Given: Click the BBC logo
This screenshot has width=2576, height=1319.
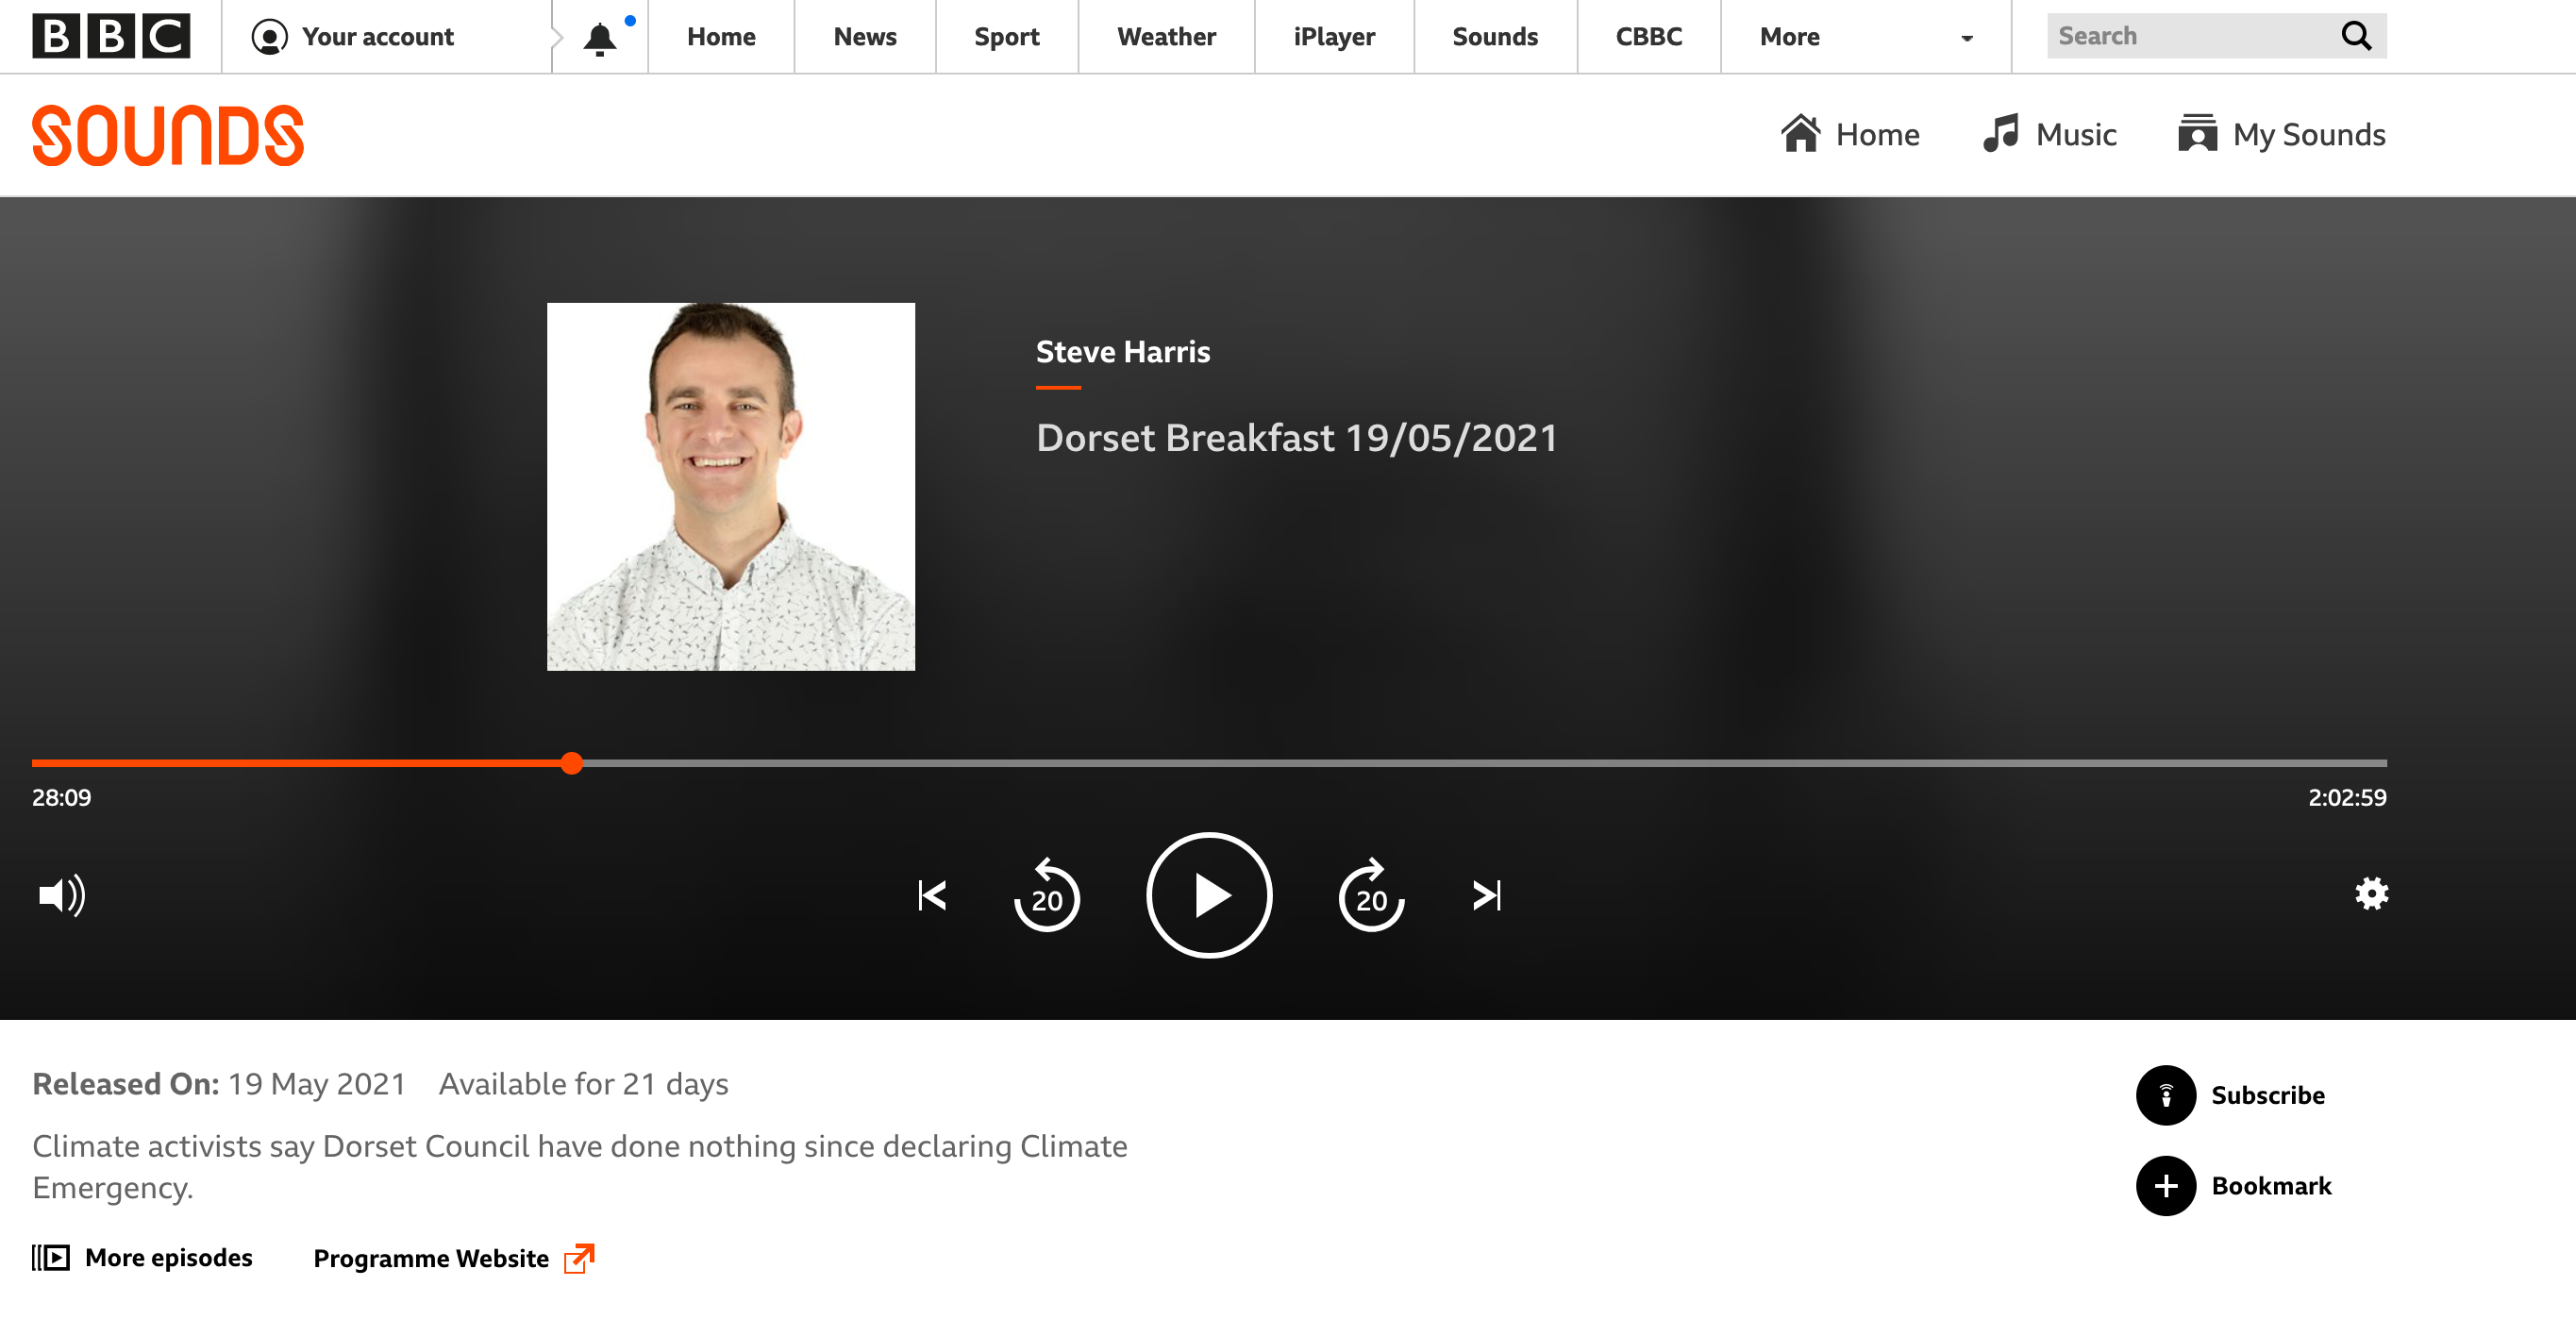Looking at the screenshot, I should tap(111, 36).
